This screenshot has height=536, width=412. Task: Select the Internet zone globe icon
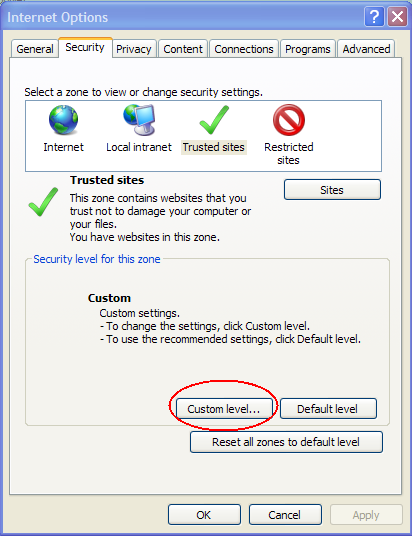coord(63,120)
